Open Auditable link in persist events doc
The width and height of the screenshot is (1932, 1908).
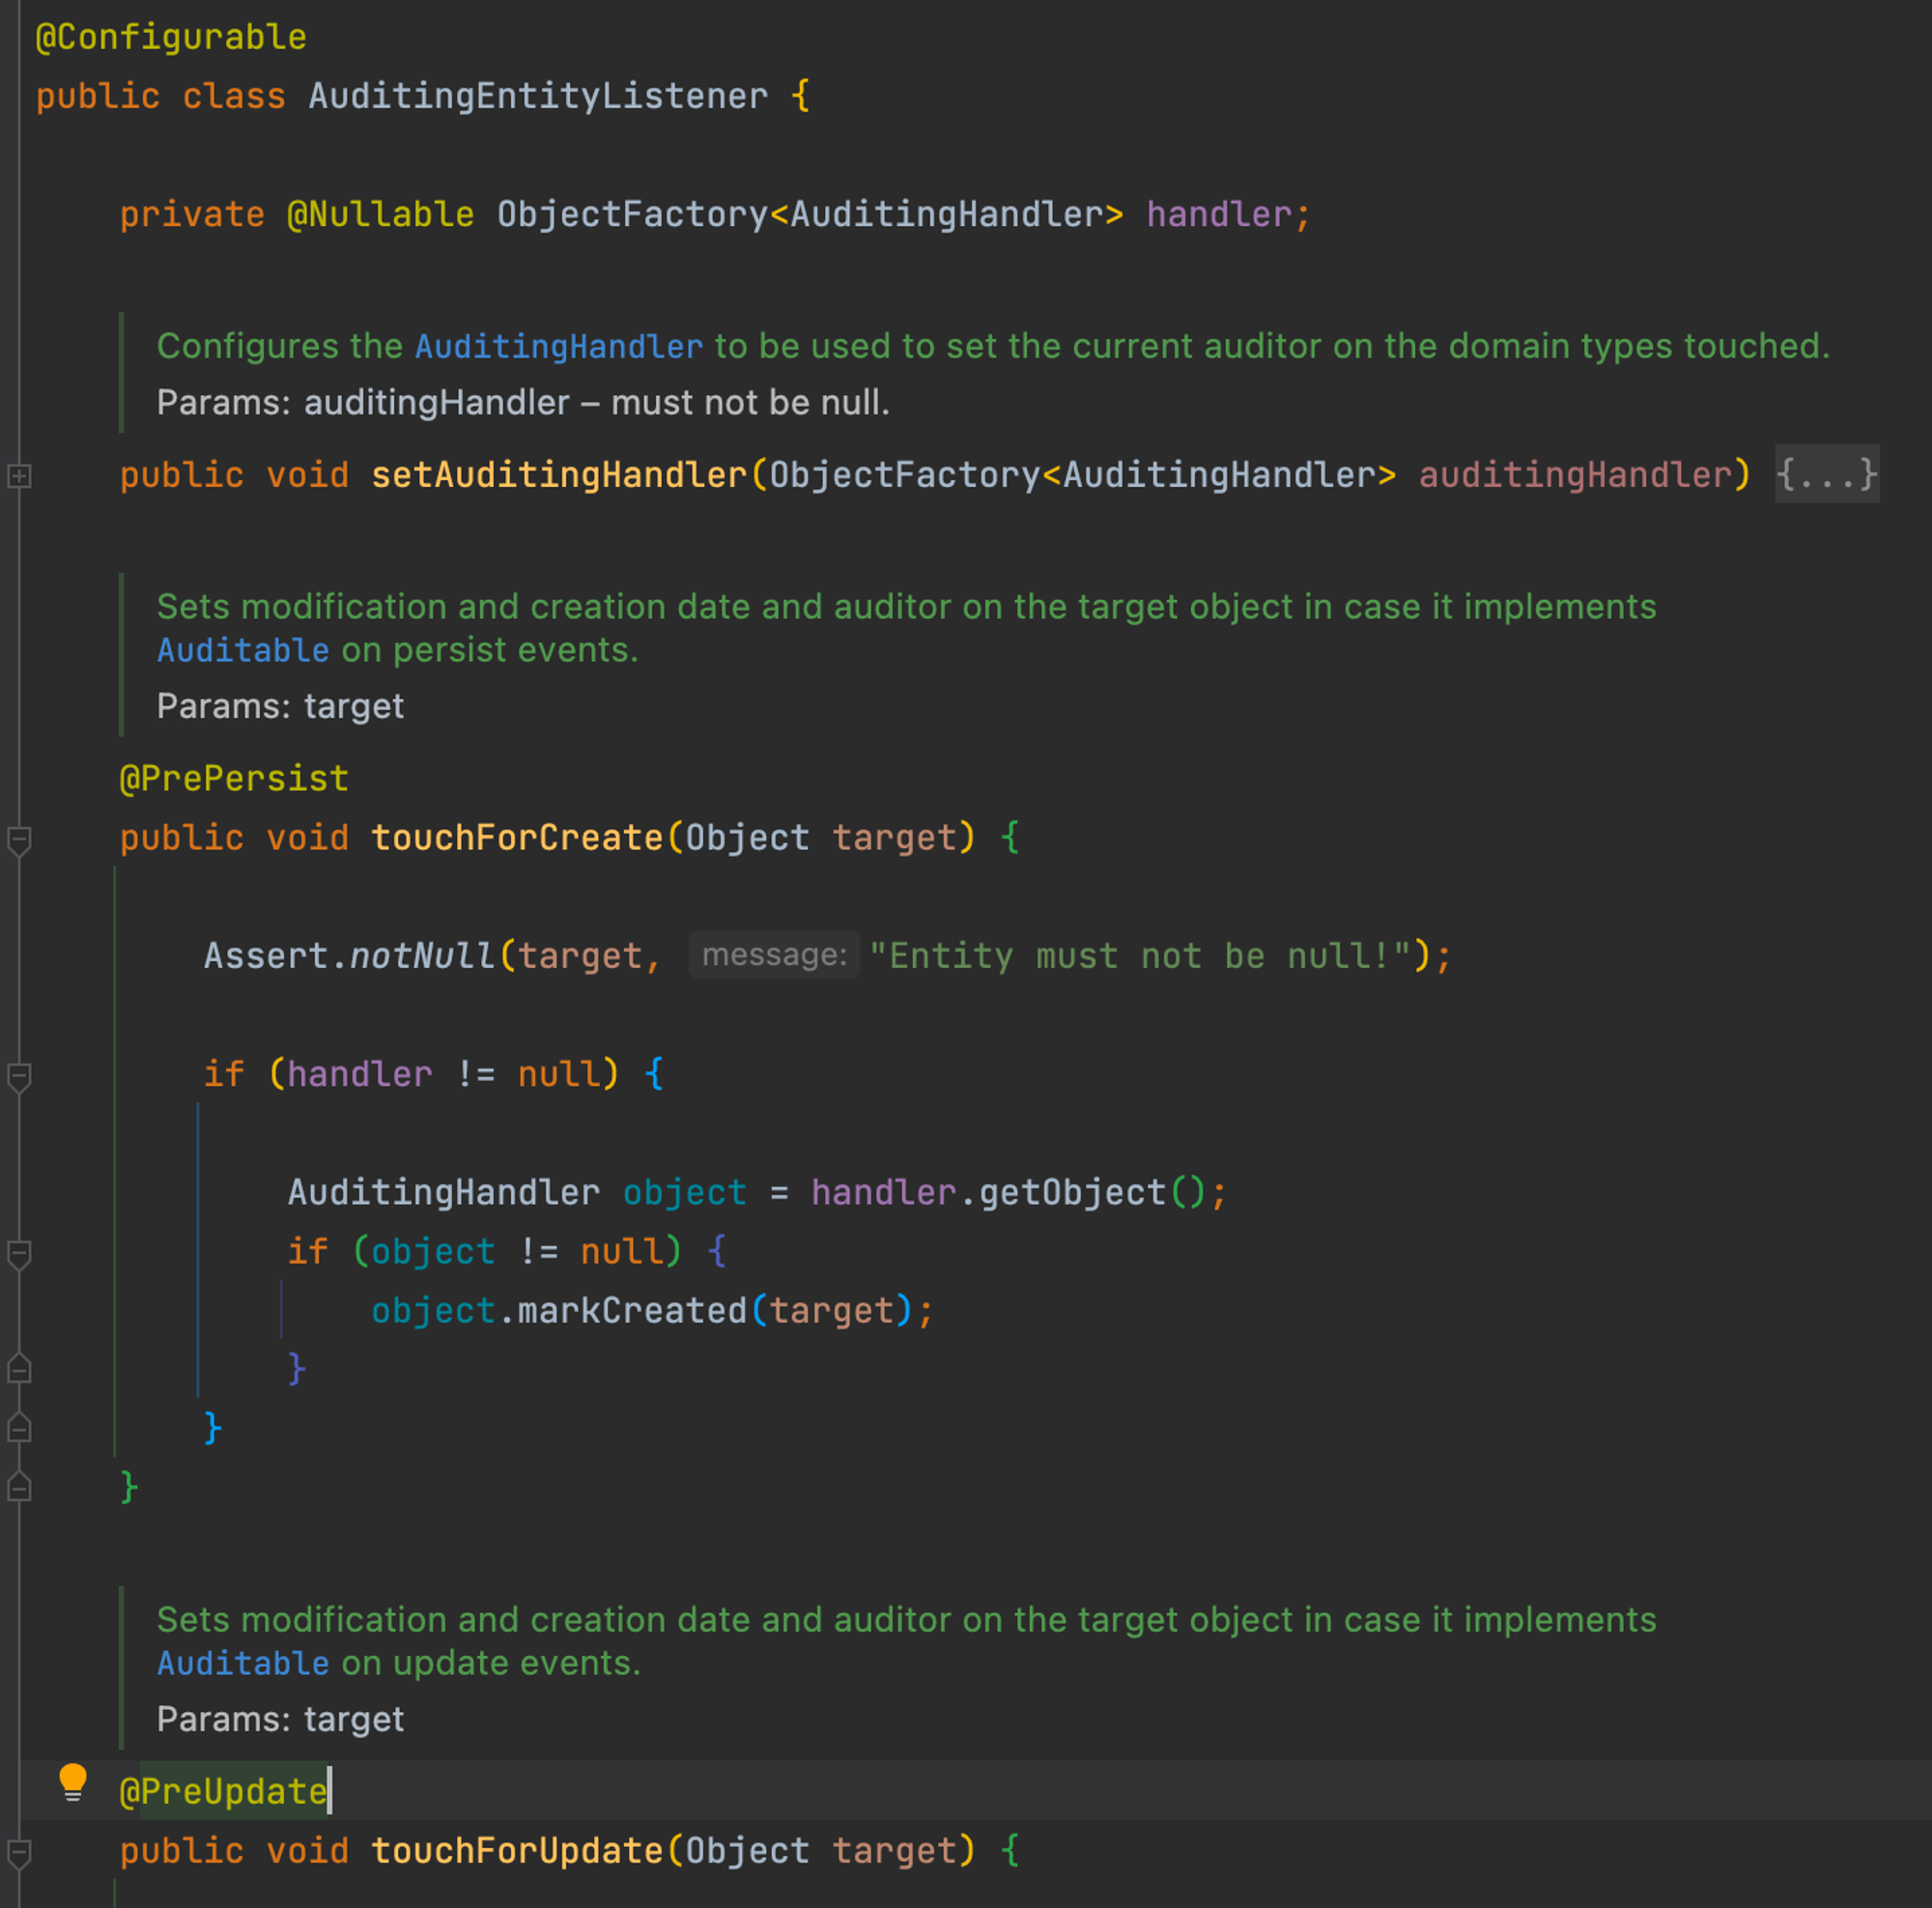click(x=243, y=651)
